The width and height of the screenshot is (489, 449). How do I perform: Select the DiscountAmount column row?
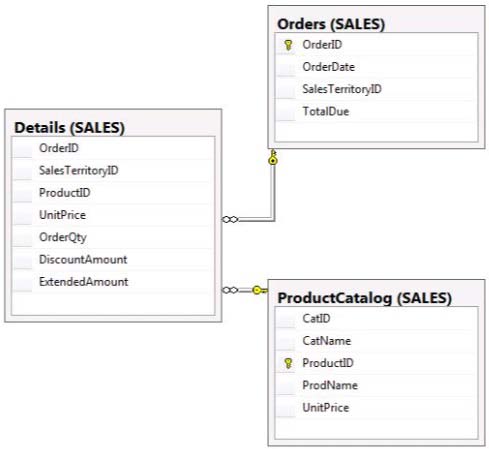click(113, 259)
